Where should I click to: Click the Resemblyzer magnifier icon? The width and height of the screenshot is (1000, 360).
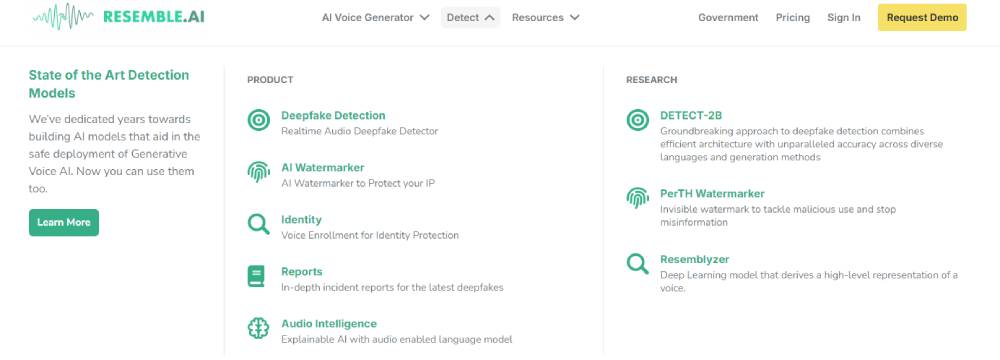(x=637, y=263)
